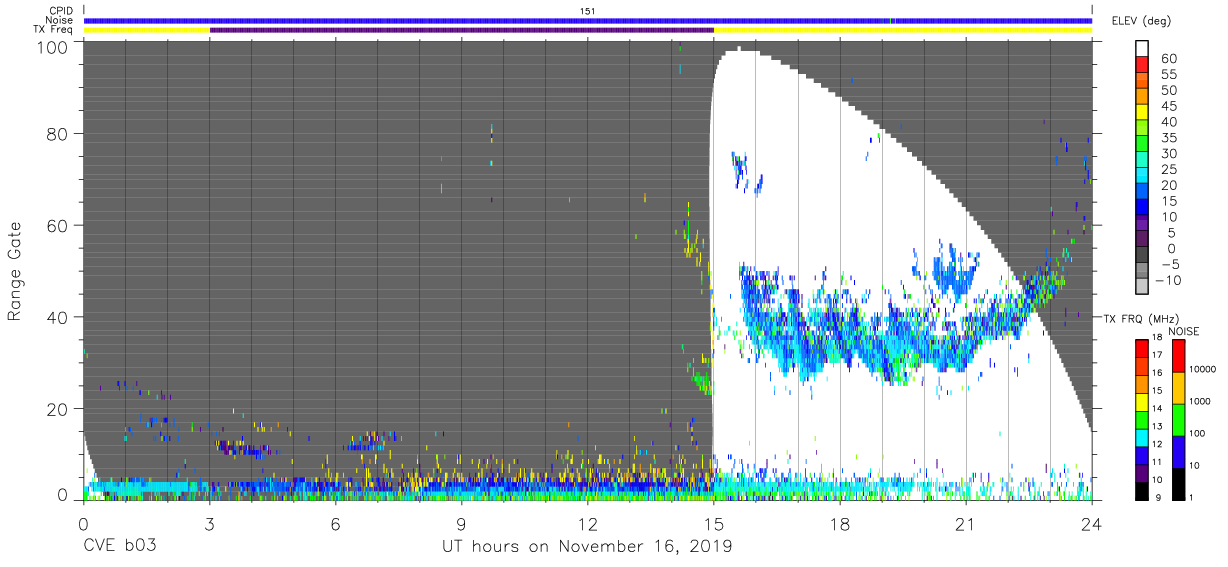Click the black bottom segment of TX FRQ colorbar
The width and height of the screenshot is (1228, 567).
(x=1142, y=490)
